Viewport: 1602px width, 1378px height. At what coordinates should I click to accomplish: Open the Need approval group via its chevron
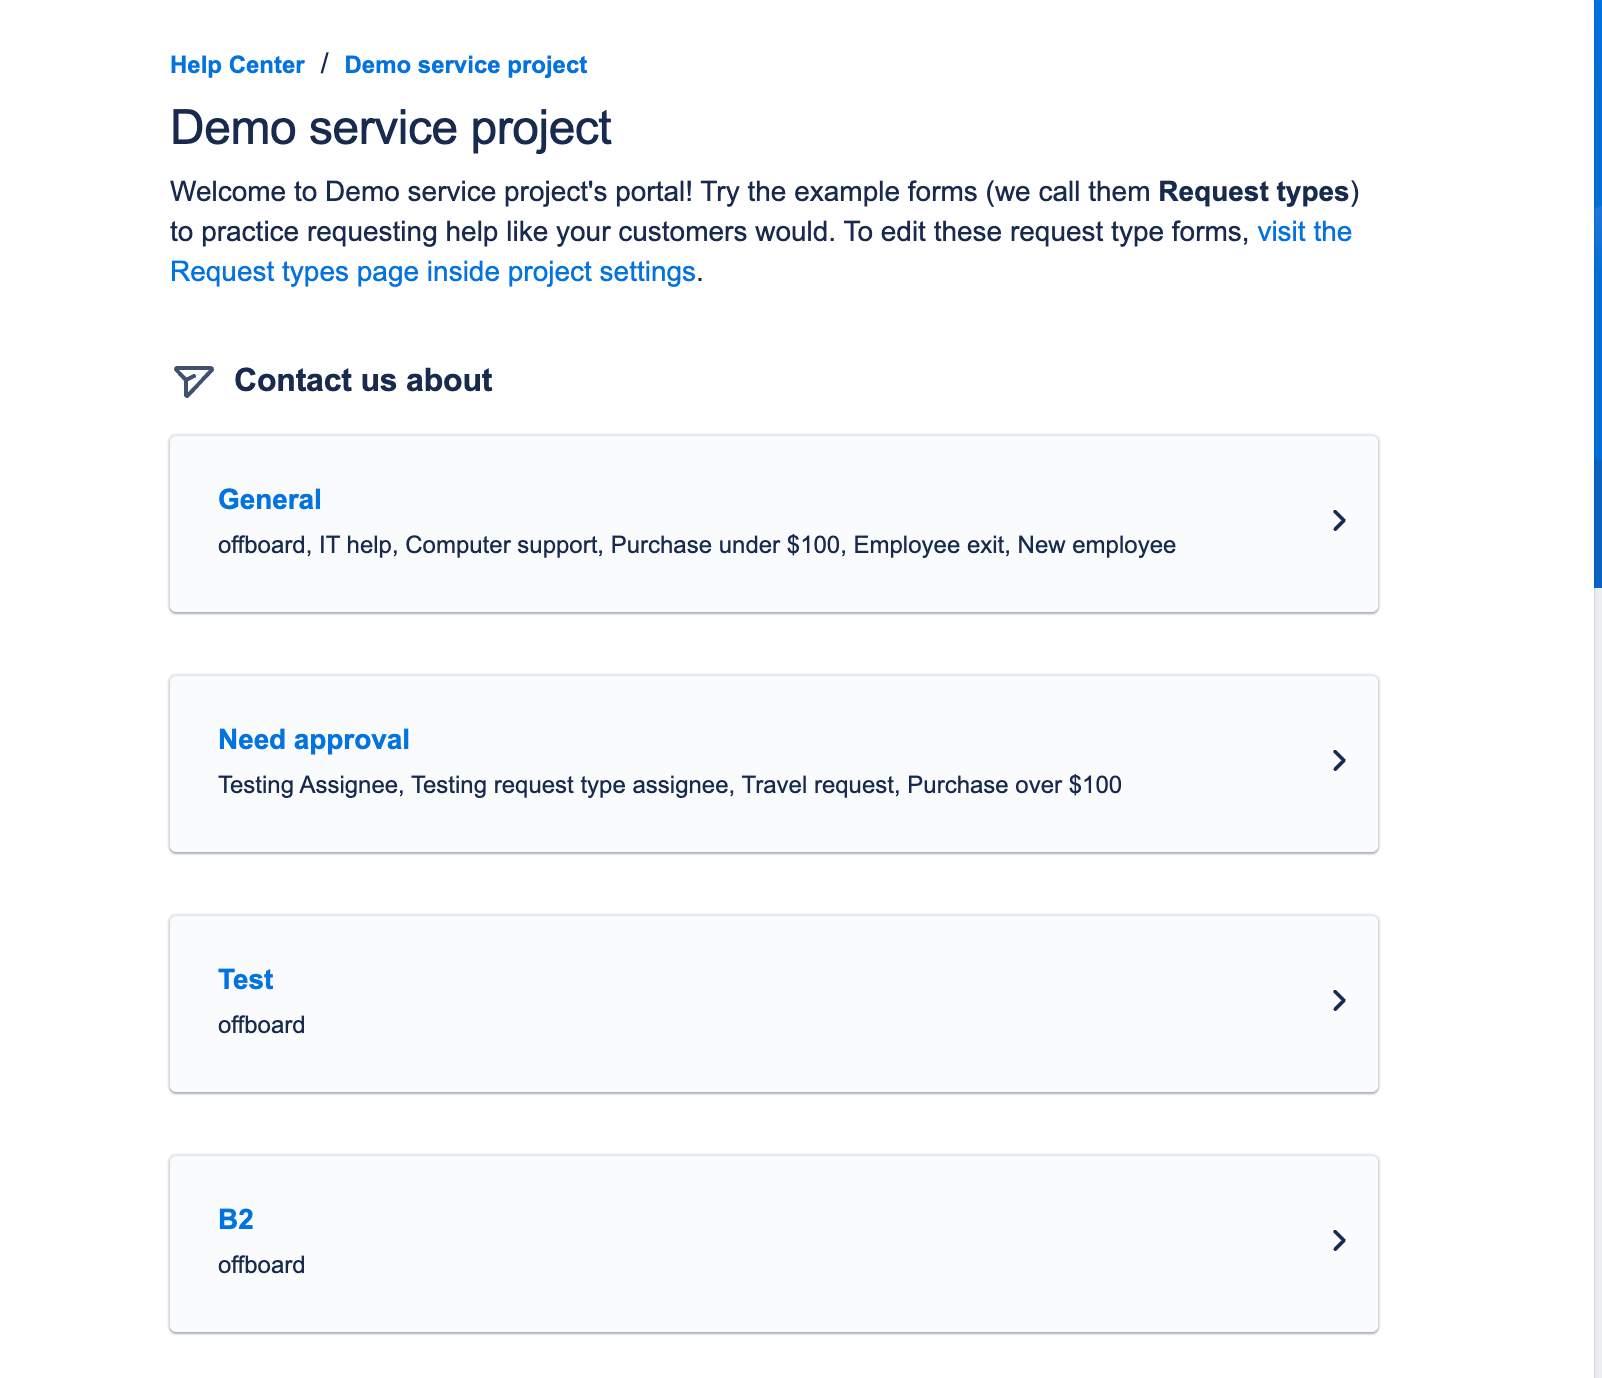[1340, 761]
